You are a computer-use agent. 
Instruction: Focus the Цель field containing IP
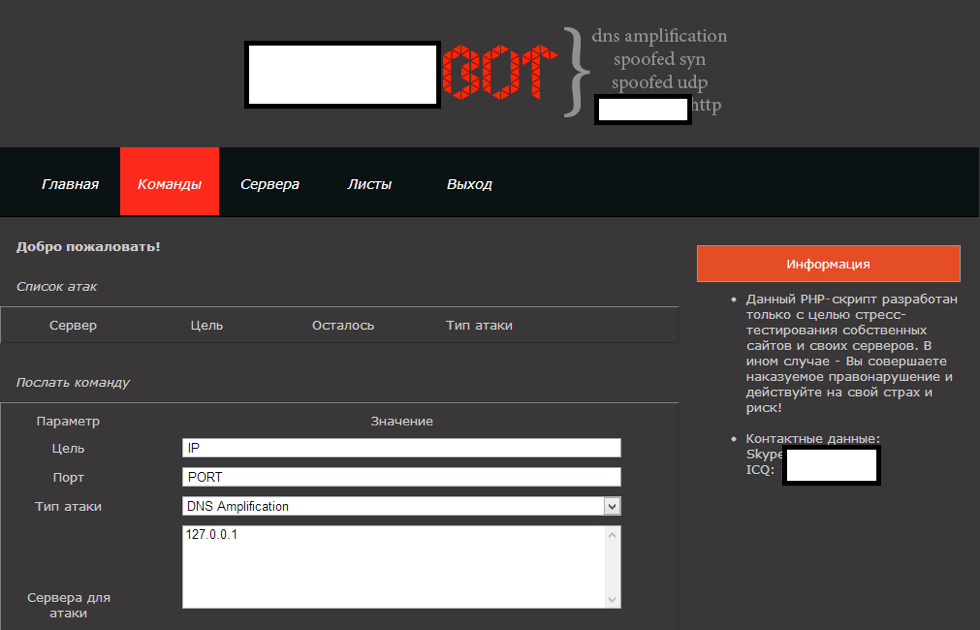pos(401,448)
